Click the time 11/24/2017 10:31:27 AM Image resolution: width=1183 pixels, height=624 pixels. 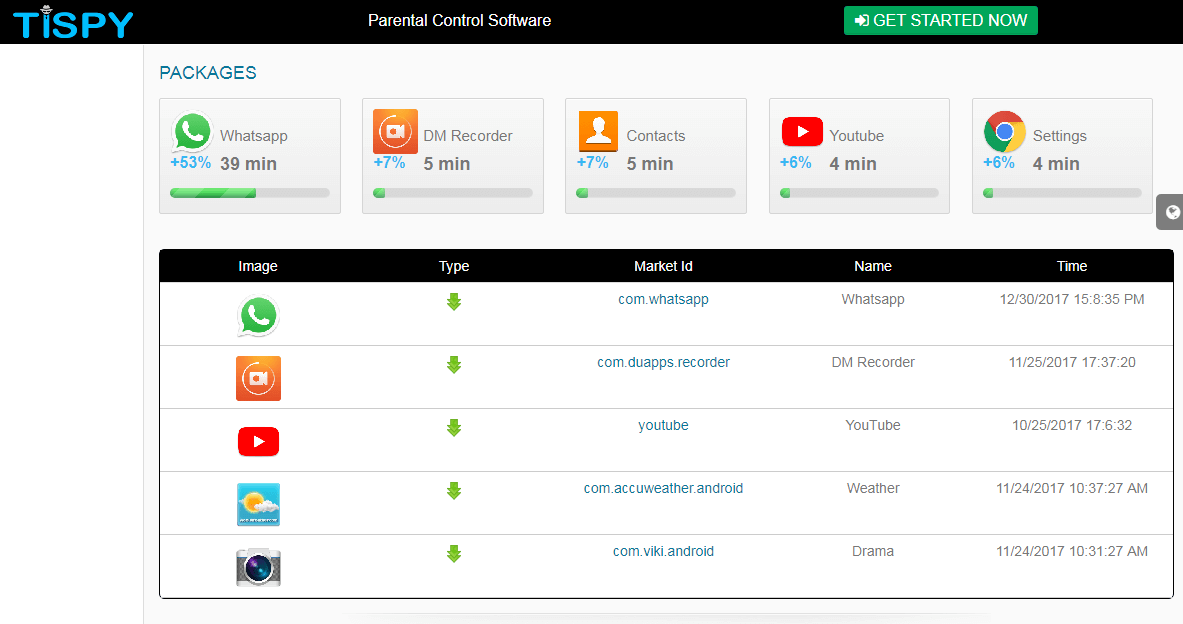point(1072,552)
